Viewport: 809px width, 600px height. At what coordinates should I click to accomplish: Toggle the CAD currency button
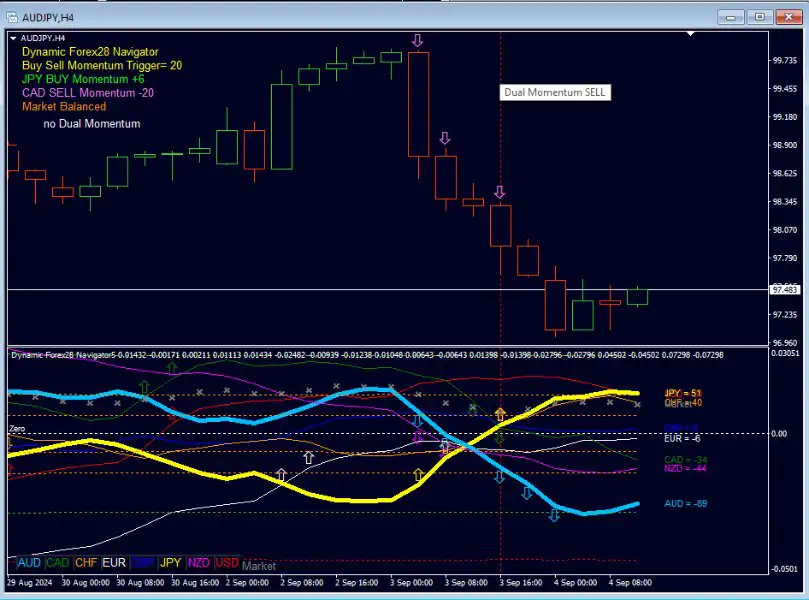pyautogui.click(x=58, y=564)
